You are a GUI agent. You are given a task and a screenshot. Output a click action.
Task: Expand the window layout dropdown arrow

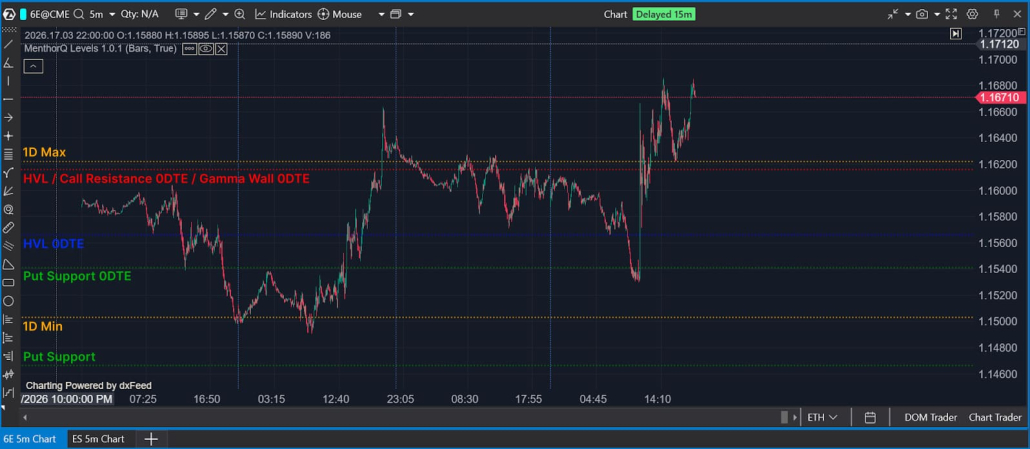(x=411, y=14)
